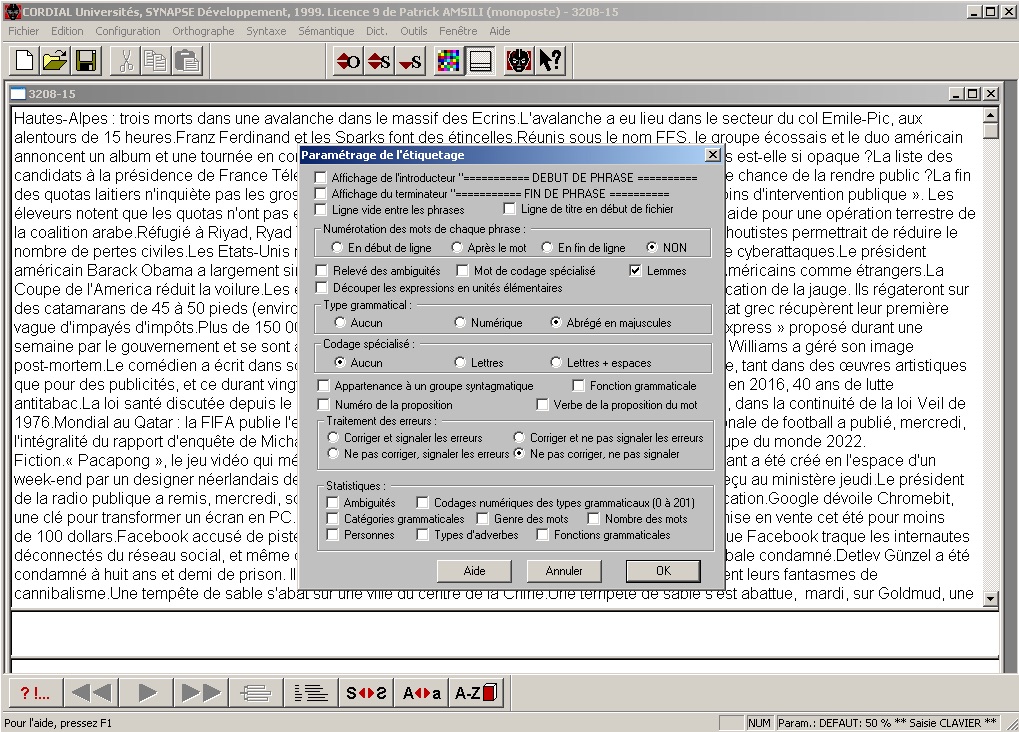Select Codage spécialisé Lettres option
Image resolution: width=1019 pixels, height=732 pixels.
click(x=460, y=362)
